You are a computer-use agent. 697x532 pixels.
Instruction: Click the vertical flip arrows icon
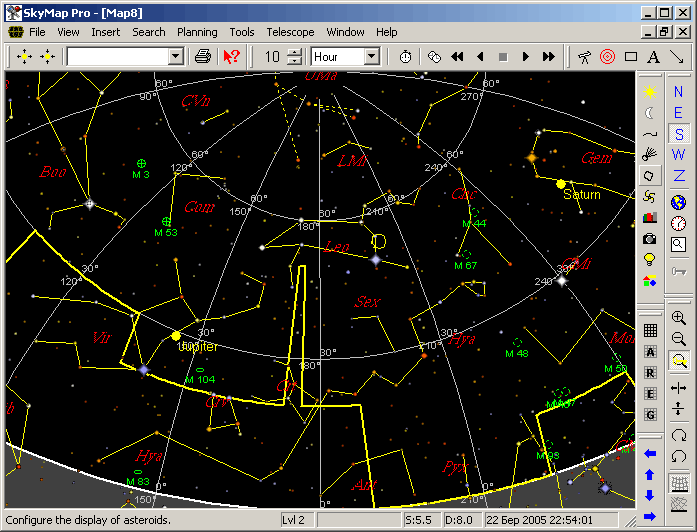[x=678, y=408]
